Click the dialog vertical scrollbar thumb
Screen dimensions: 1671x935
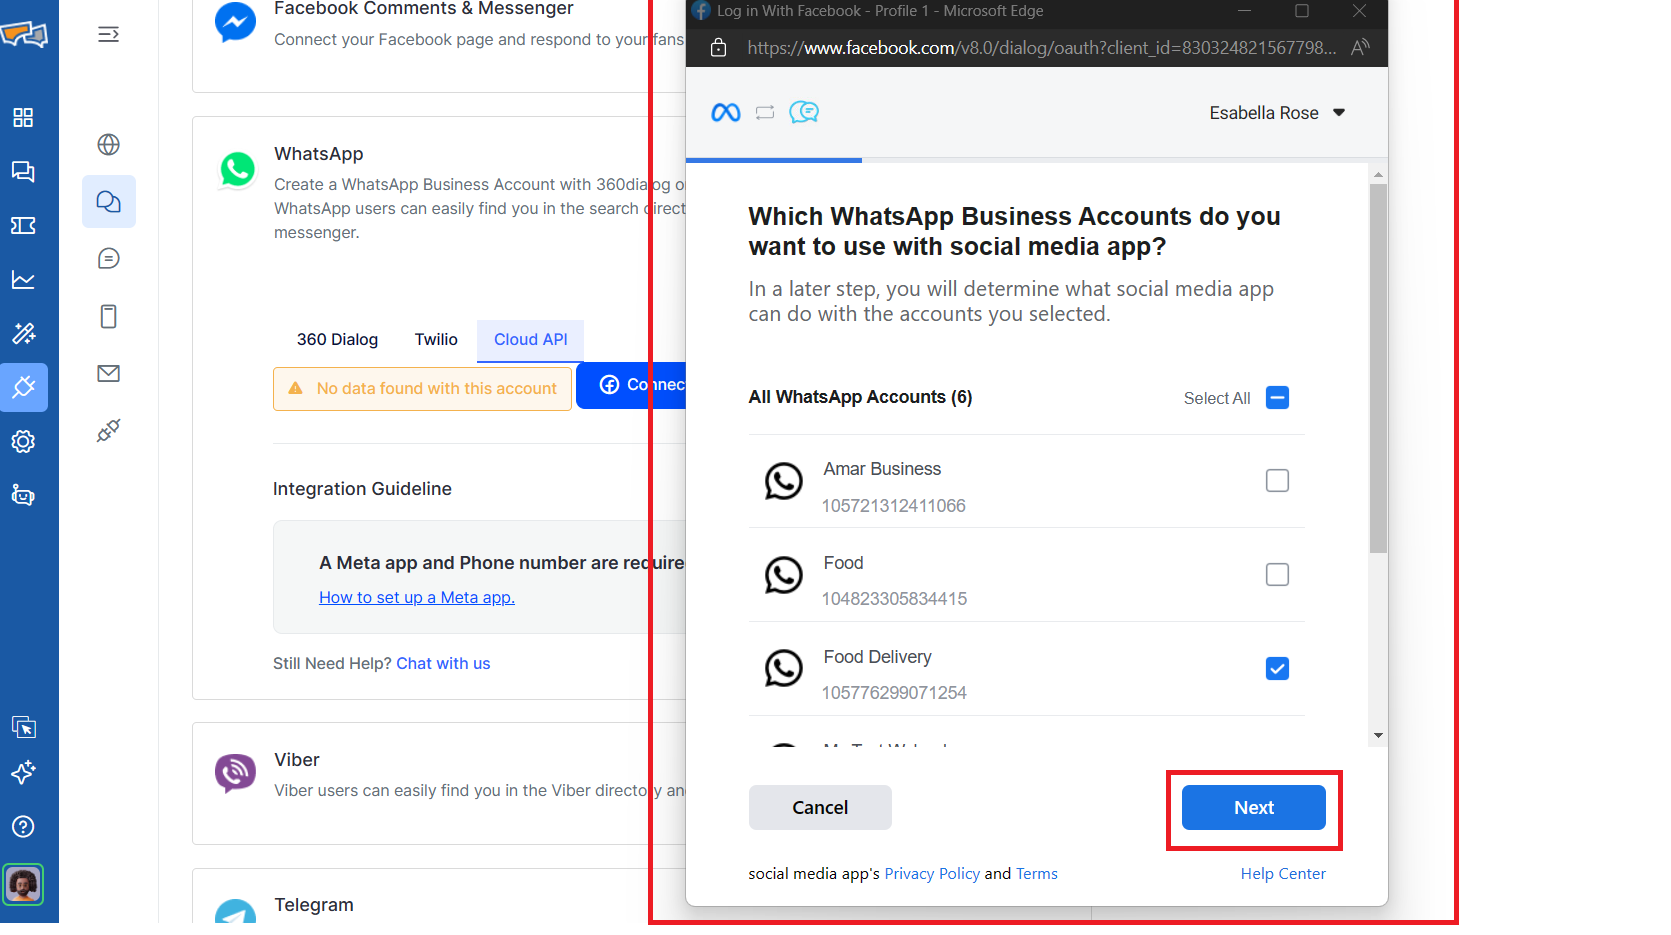click(1378, 368)
